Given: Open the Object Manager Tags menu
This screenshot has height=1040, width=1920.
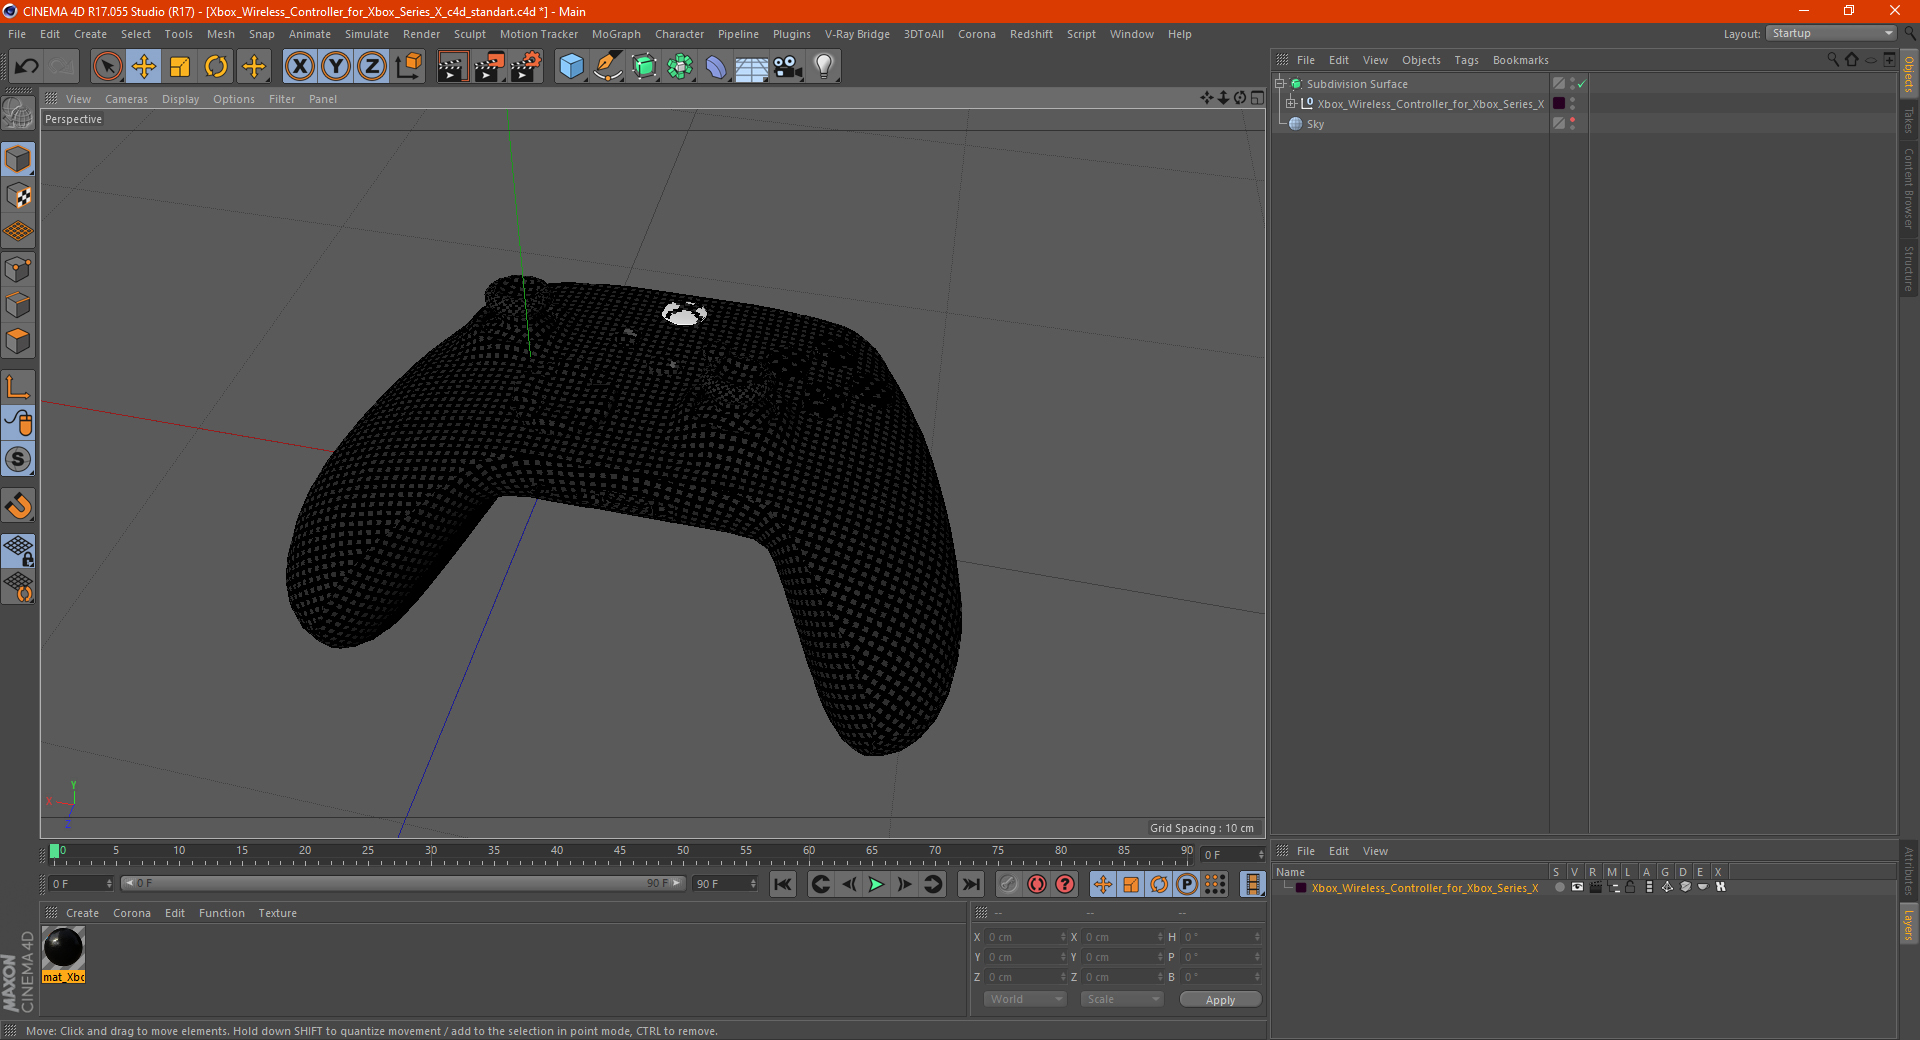Looking at the screenshot, I should 1466,60.
